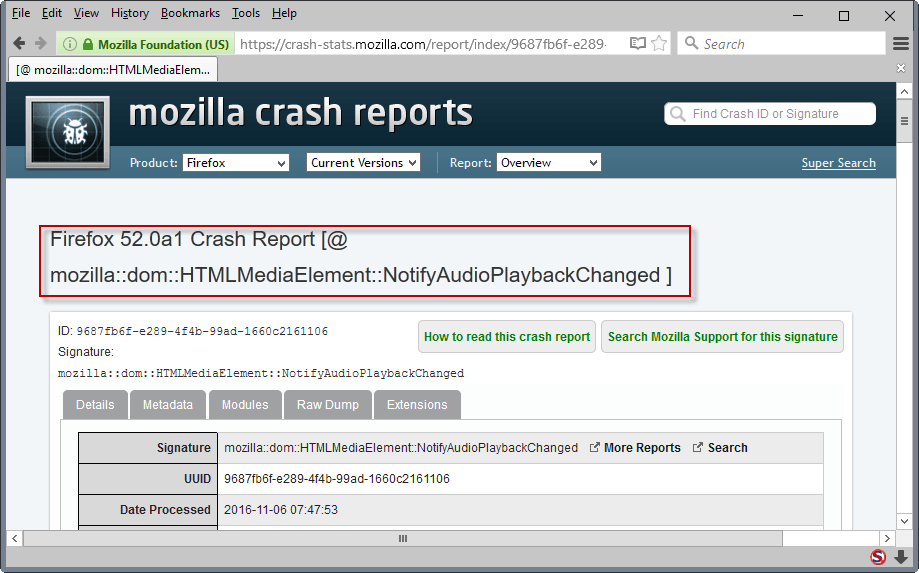Image resolution: width=919 pixels, height=573 pixels.
Task: Close the tab bar using the X icon
Action: [x=901, y=69]
